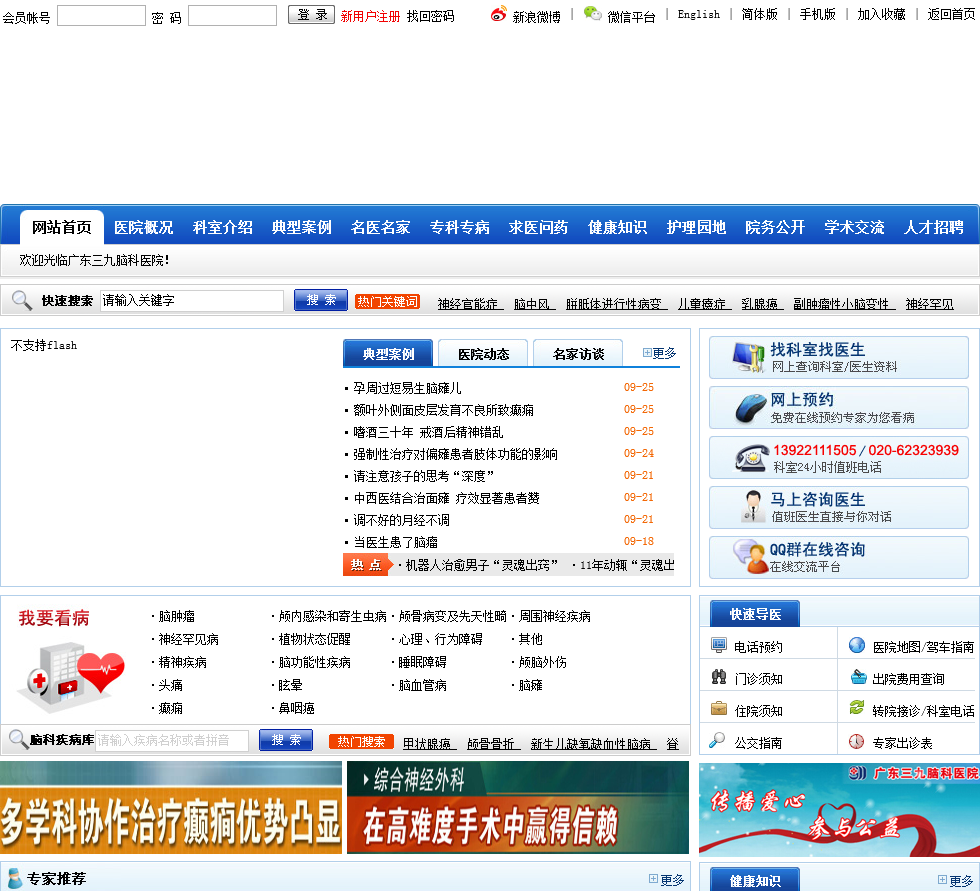Click the chat person icon for QQ群在线咨询
Screen dimensions: 980x891
coord(750,557)
